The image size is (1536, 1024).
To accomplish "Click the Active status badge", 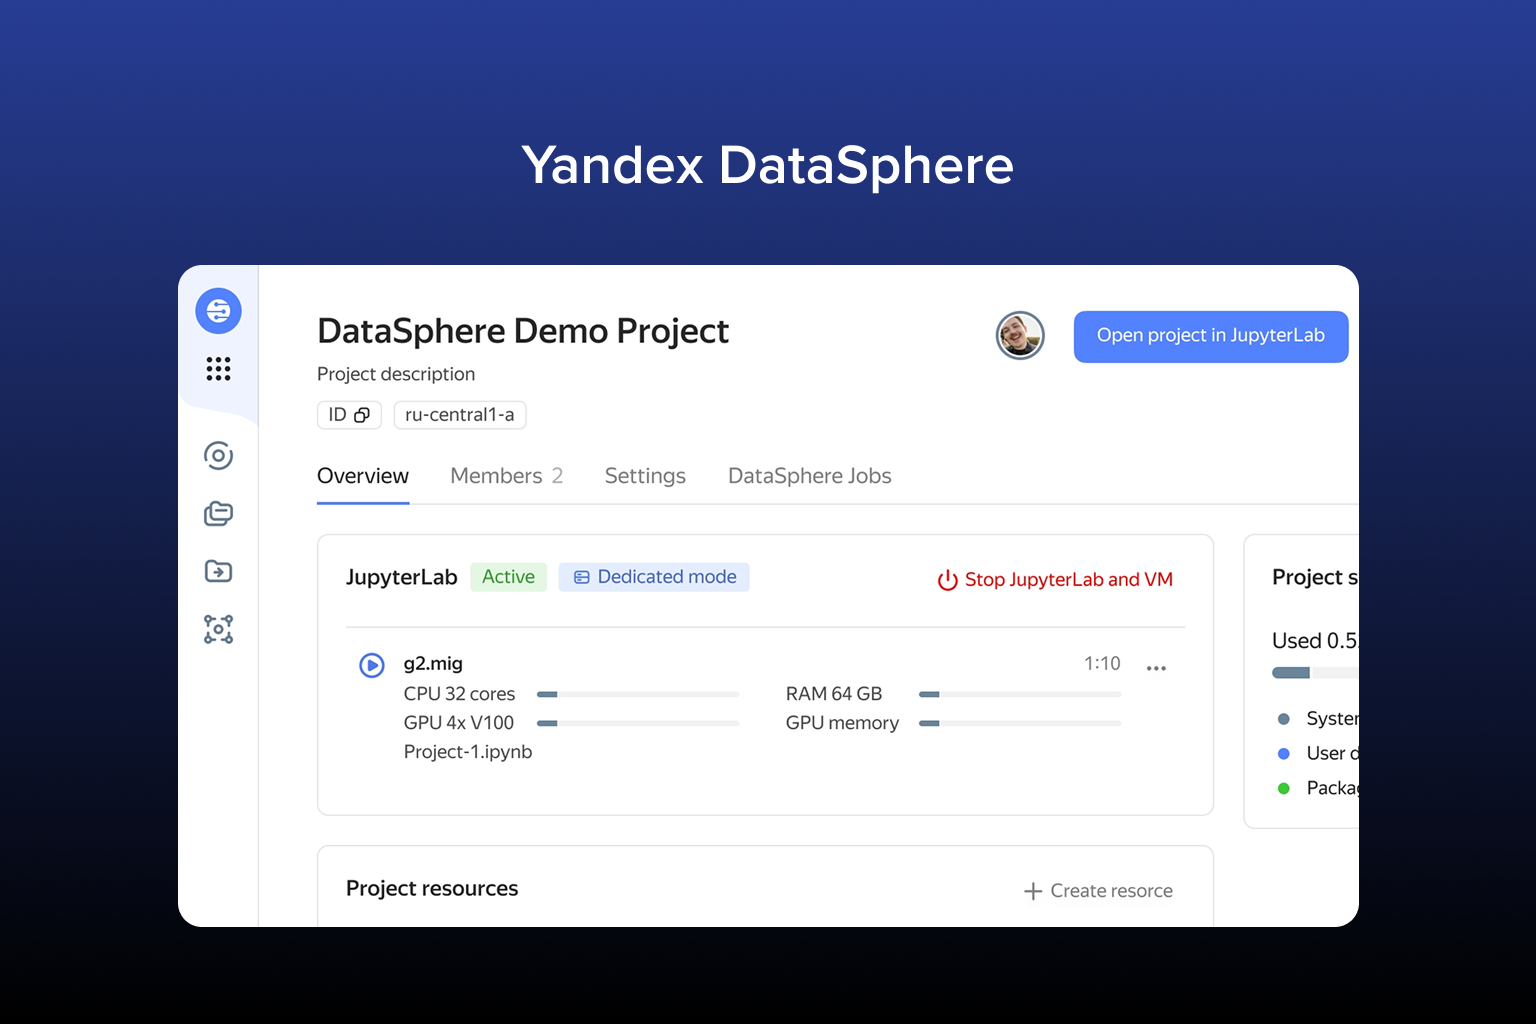I will (x=508, y=577).
